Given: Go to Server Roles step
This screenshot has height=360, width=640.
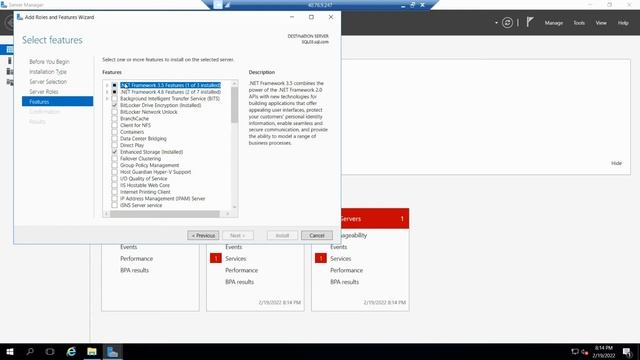Looking at the screenshot, I should coord(44,91).
